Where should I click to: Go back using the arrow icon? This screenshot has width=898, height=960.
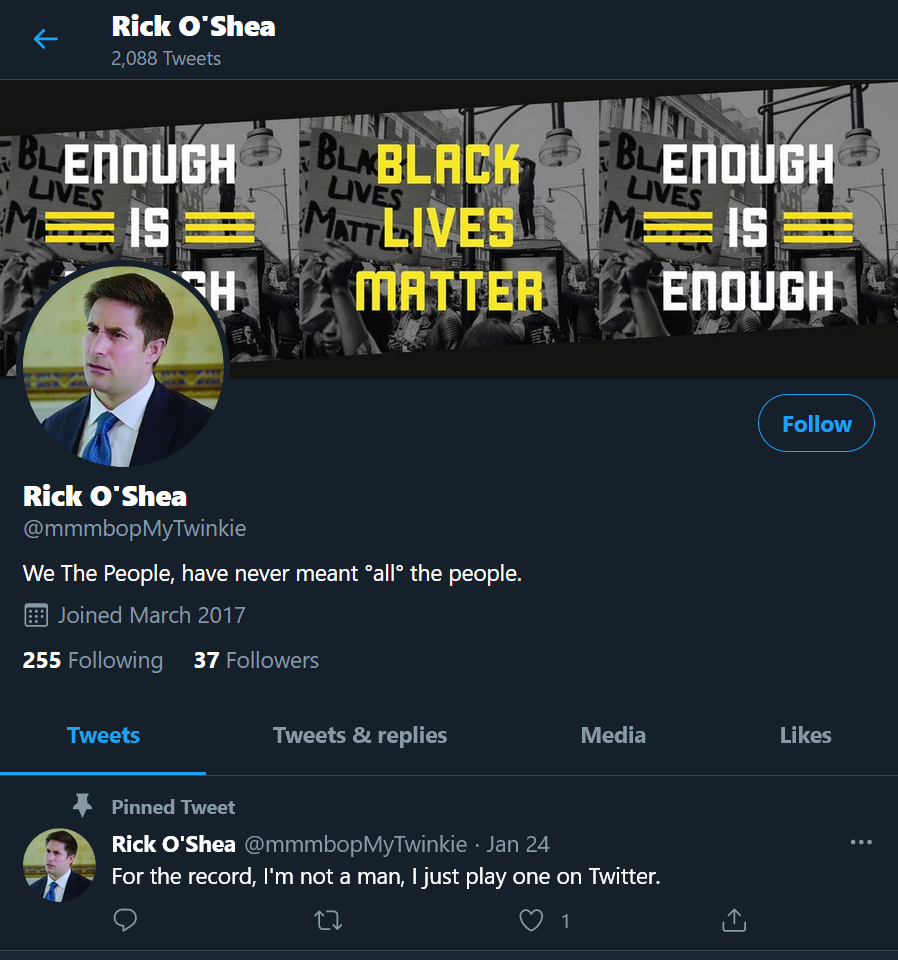click(45, 39)
